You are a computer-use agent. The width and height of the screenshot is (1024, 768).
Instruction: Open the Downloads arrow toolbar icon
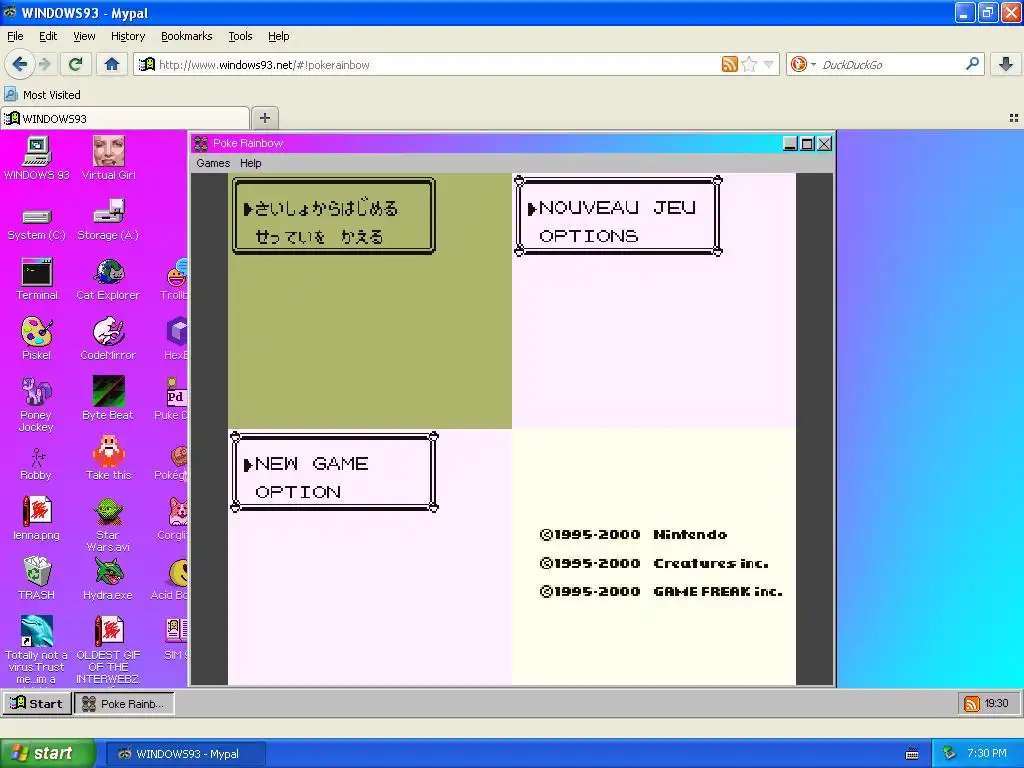pyautogui.click(x=1006, y=64)
